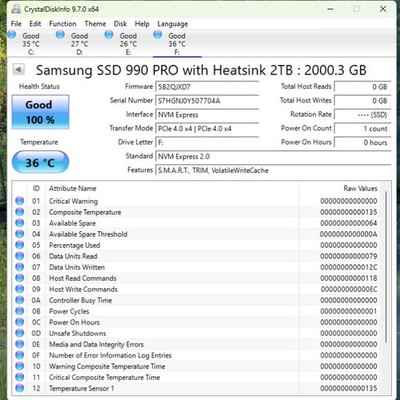This screenshot has width=400, height=400.
Task: Click the Raw Values column header
Action: 360,188
